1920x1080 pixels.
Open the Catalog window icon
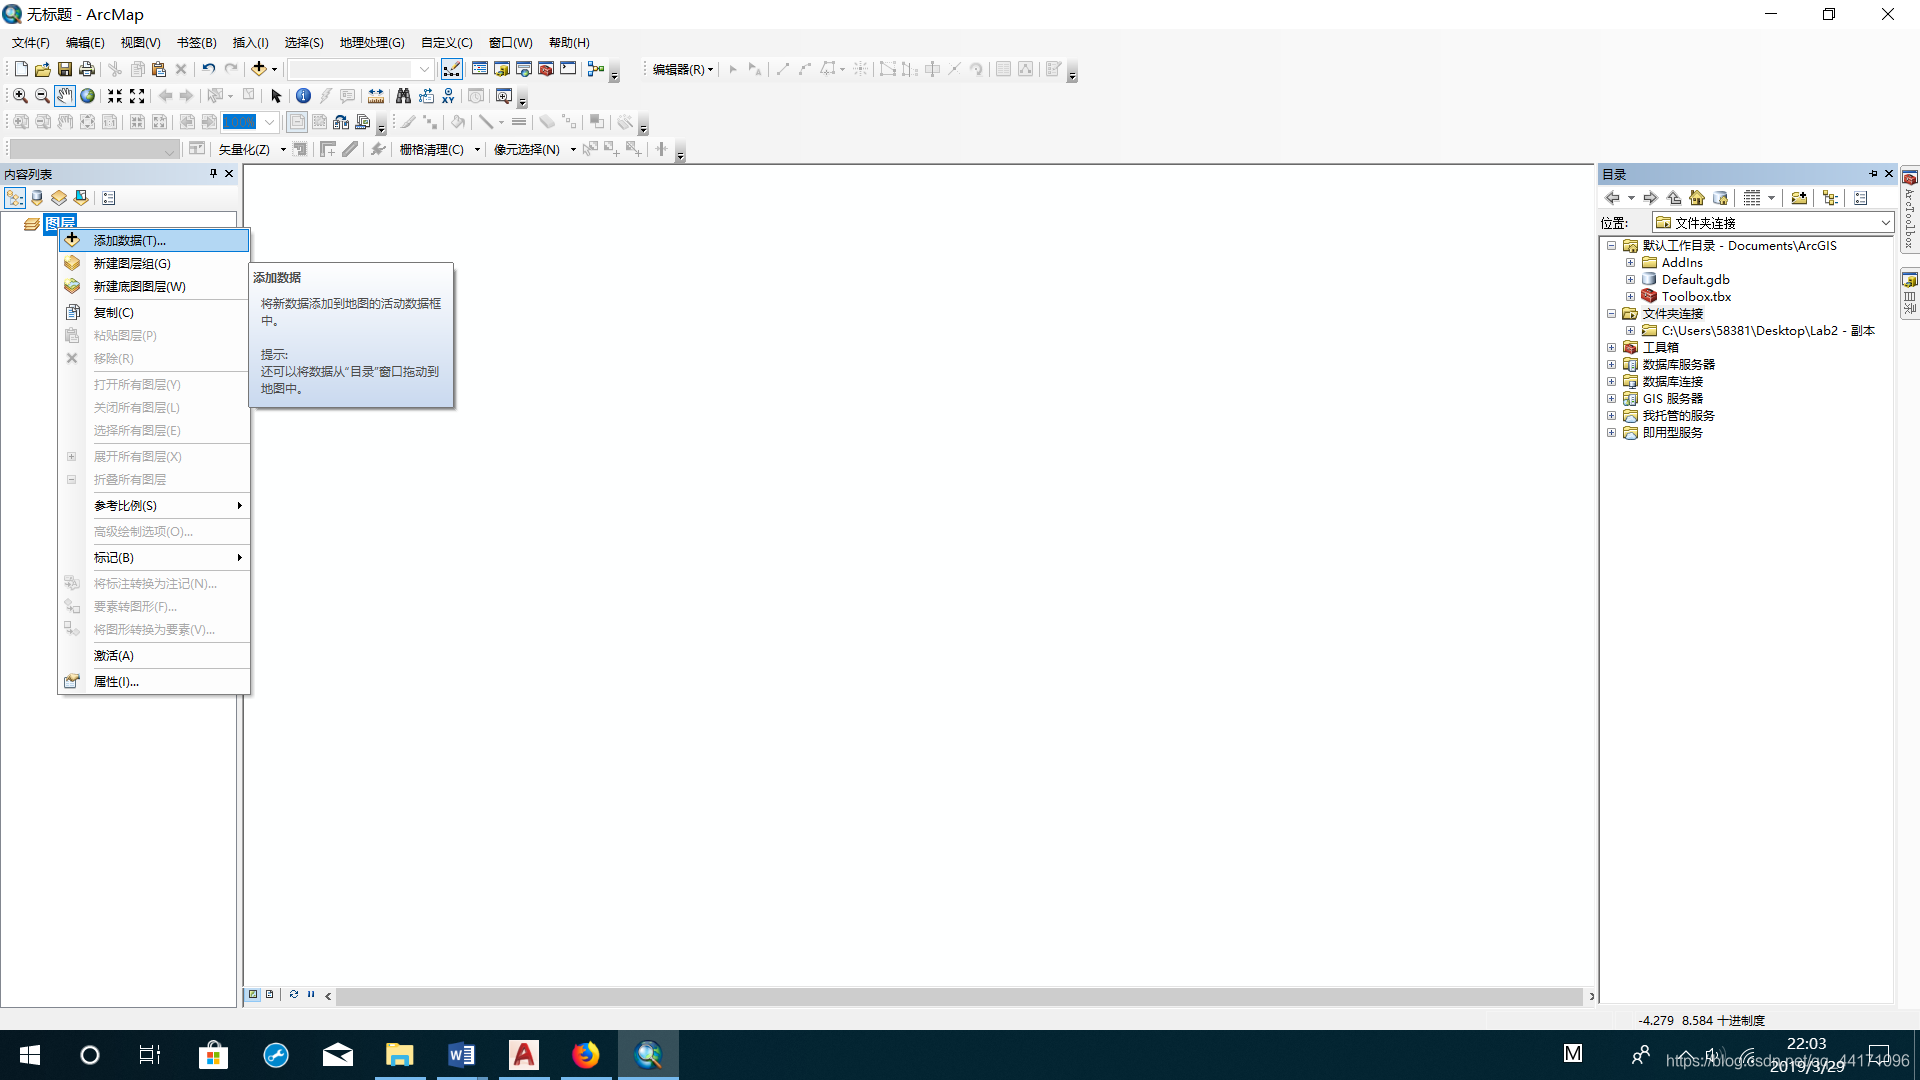pos(502,69)
